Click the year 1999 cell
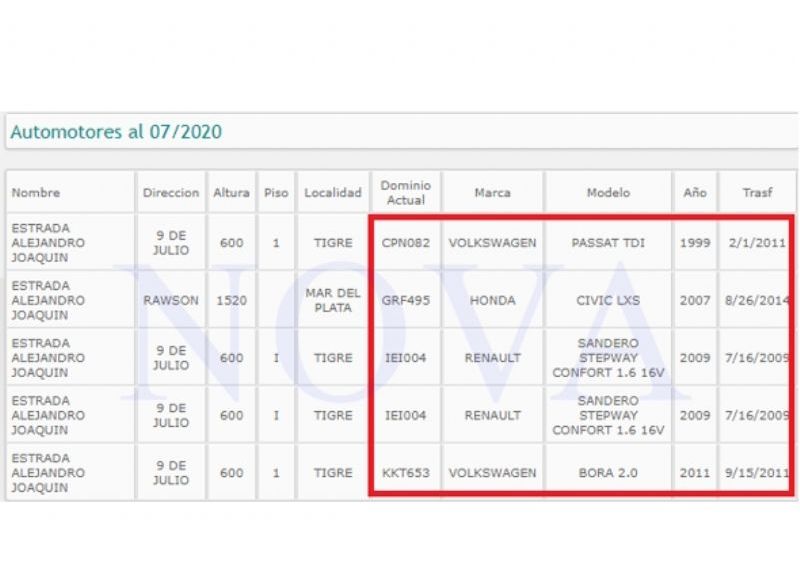Image resolution: width=800 pixels, height=579 pixels. (x=695, y=243)
